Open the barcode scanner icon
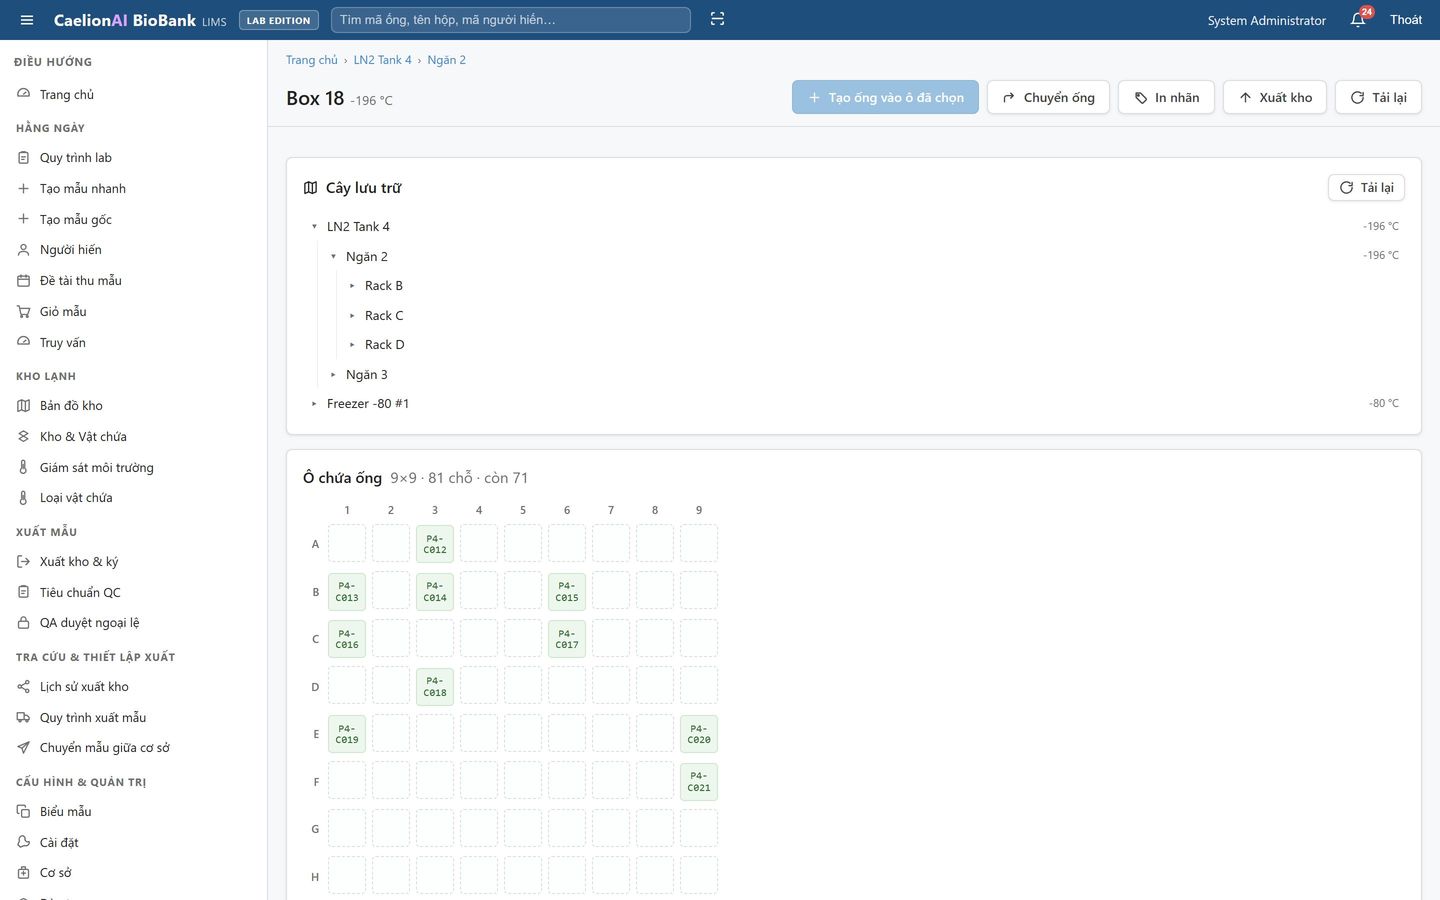1440x900 pixels. pos(717,19)
